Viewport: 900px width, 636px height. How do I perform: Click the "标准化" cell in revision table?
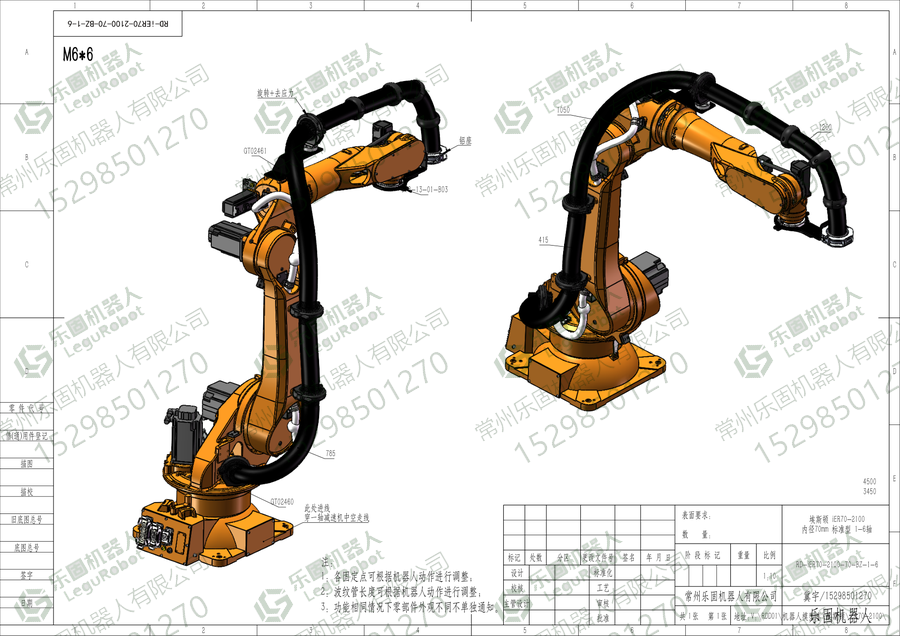click(x=603, y=573)
